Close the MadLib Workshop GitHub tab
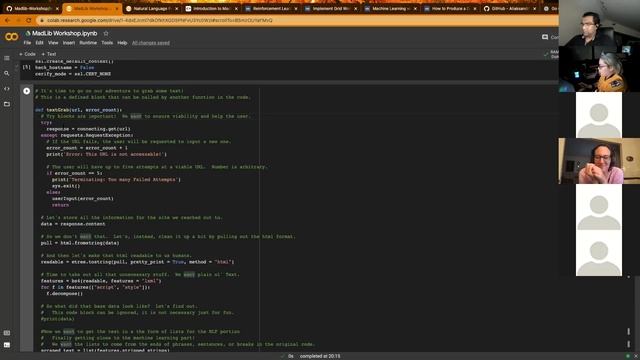640x360 pixels. pos(57,9)
